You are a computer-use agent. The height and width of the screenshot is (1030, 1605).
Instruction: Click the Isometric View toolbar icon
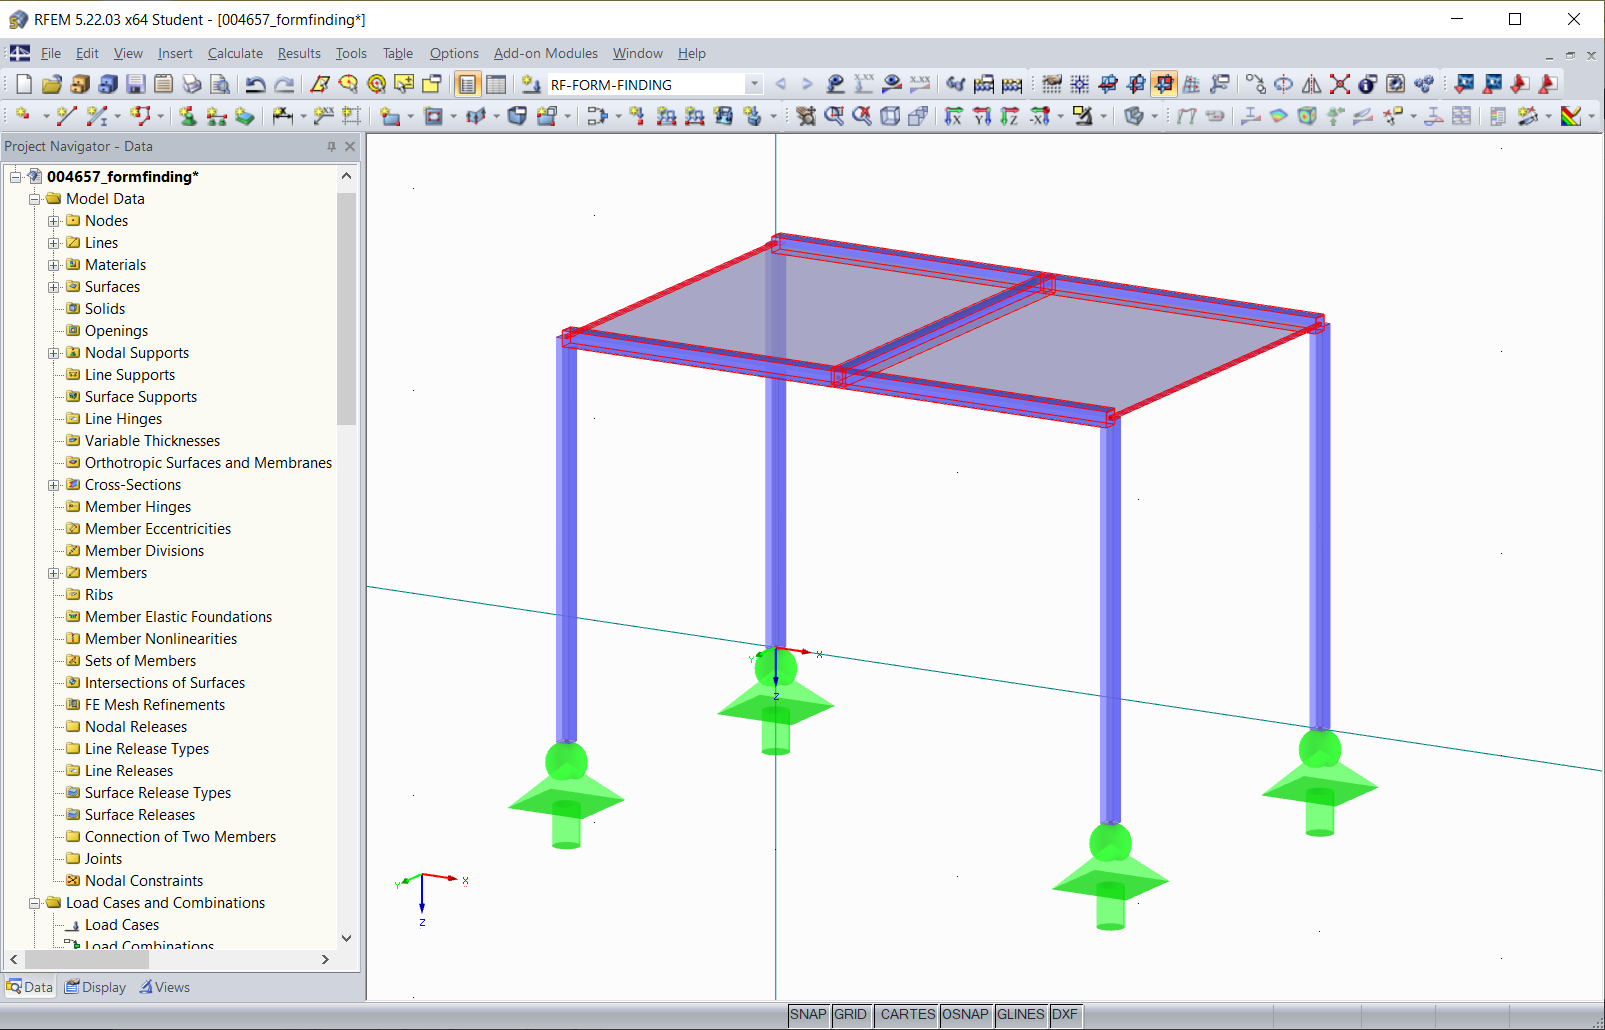tap(889, 116)
